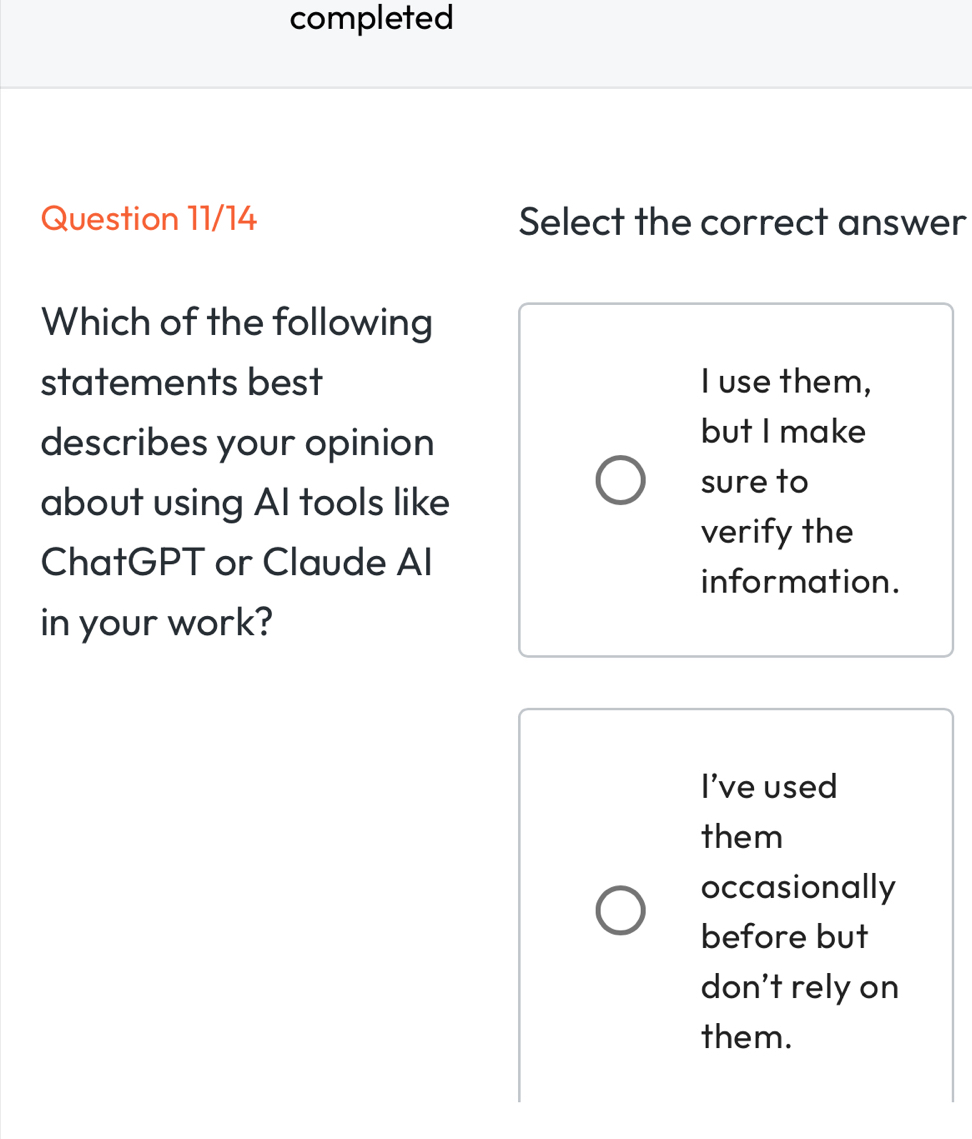
Task: Click the "verify the information" answer text
Action: (x=799, y=556)
